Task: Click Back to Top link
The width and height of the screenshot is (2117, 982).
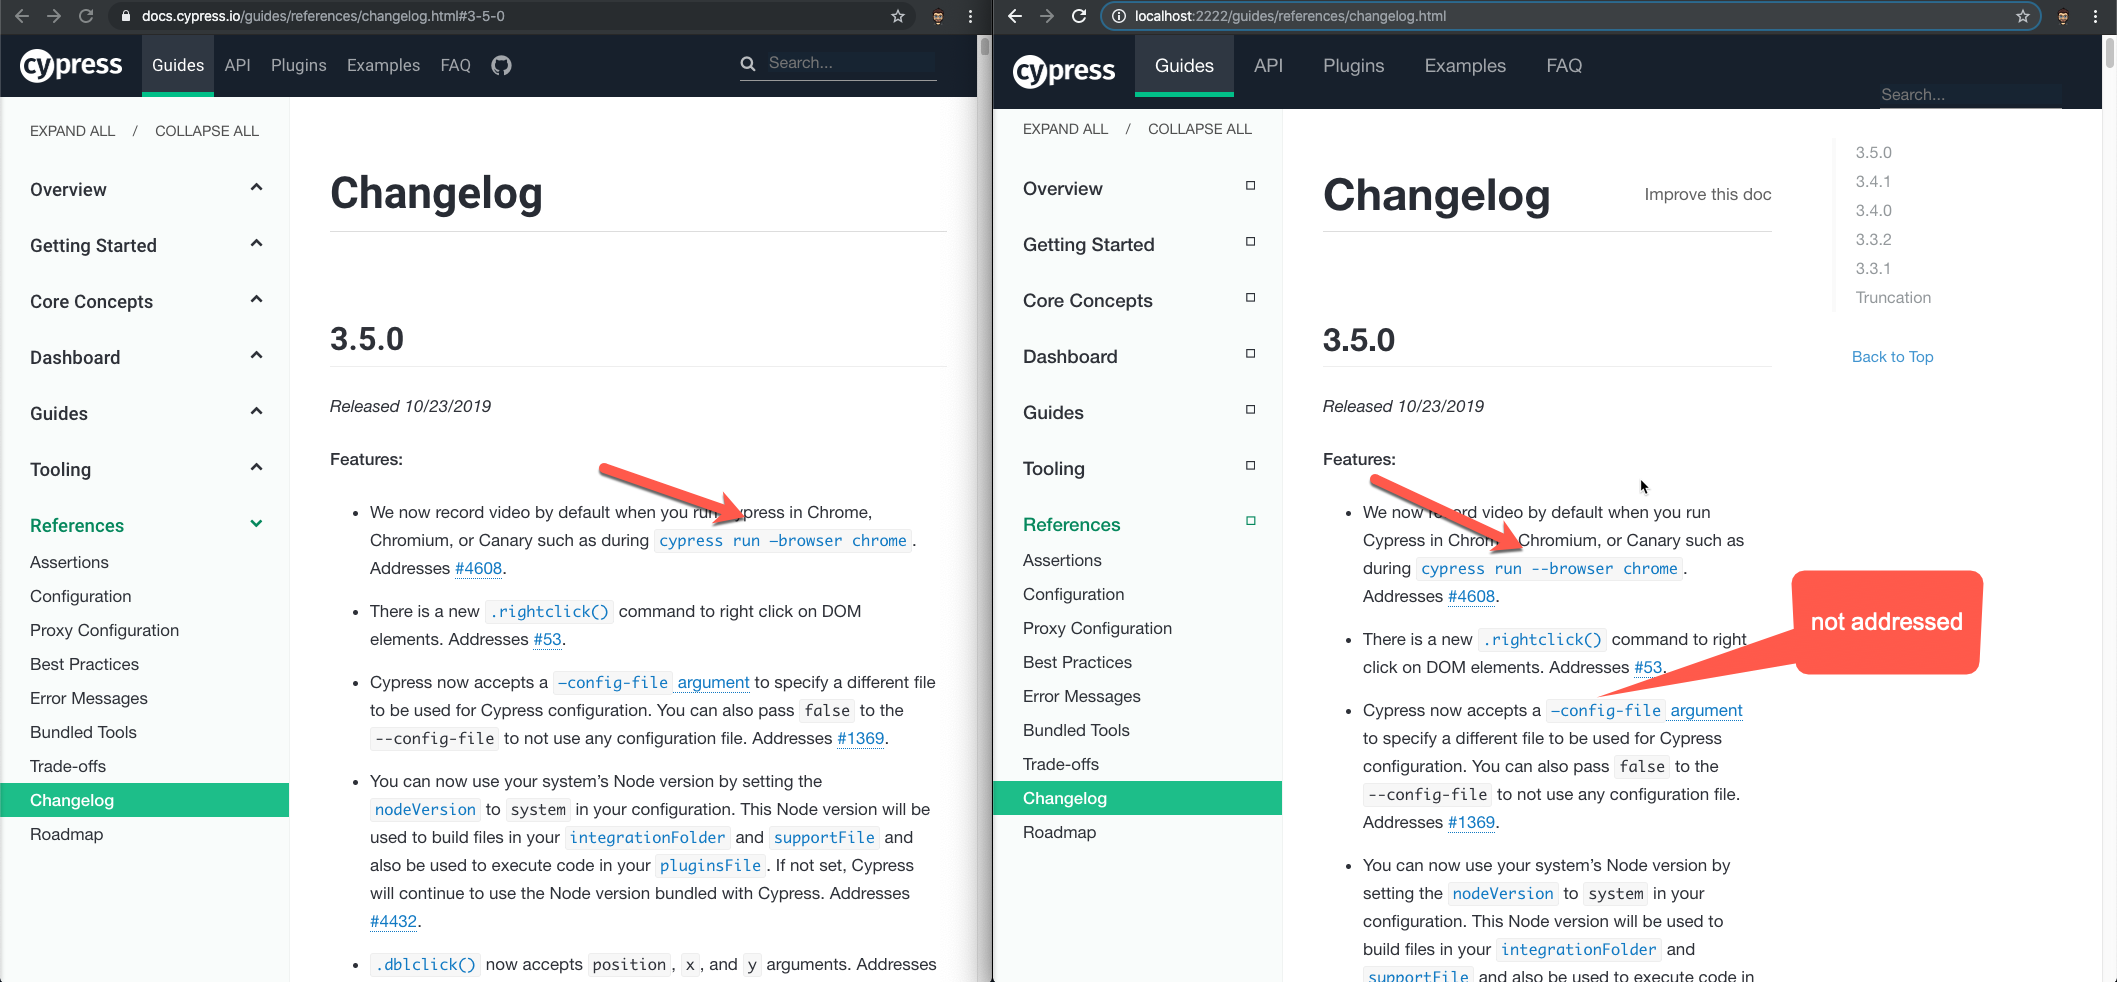Action: click(x=1892, y=357)
